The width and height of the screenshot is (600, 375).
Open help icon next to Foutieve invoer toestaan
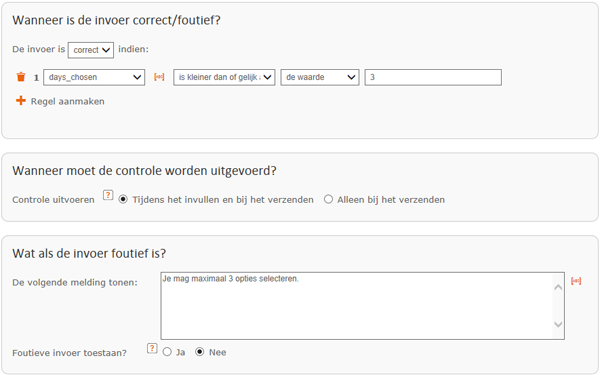tap(152, 348)
